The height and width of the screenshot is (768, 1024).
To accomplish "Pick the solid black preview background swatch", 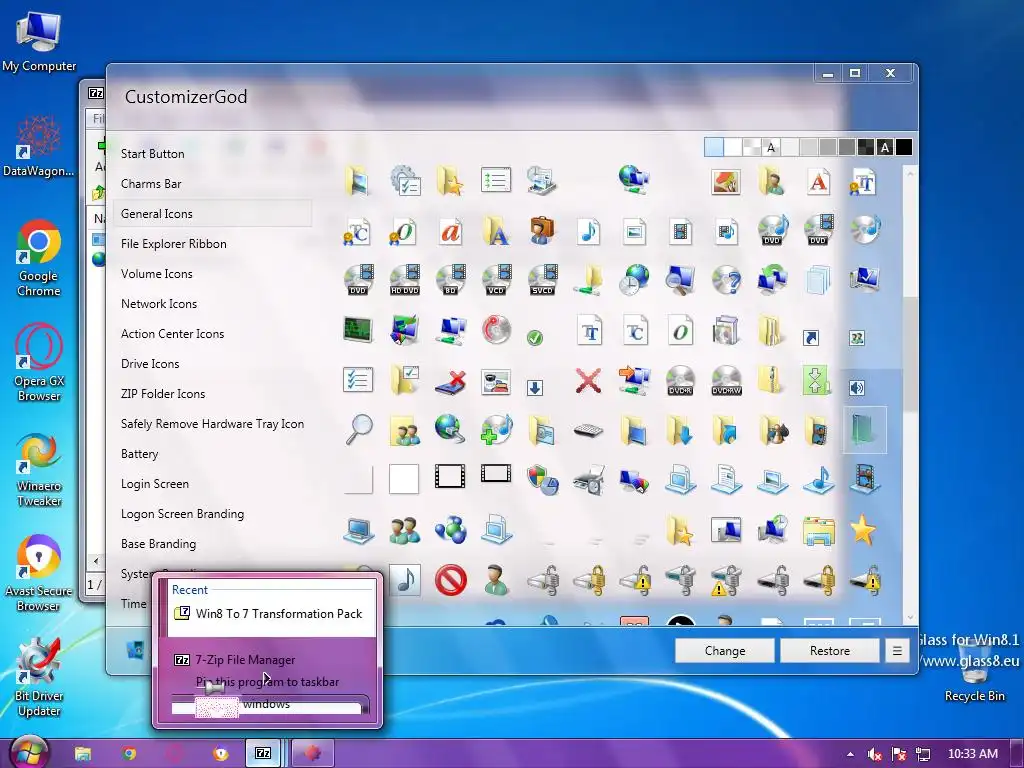I will click(904, 148).
